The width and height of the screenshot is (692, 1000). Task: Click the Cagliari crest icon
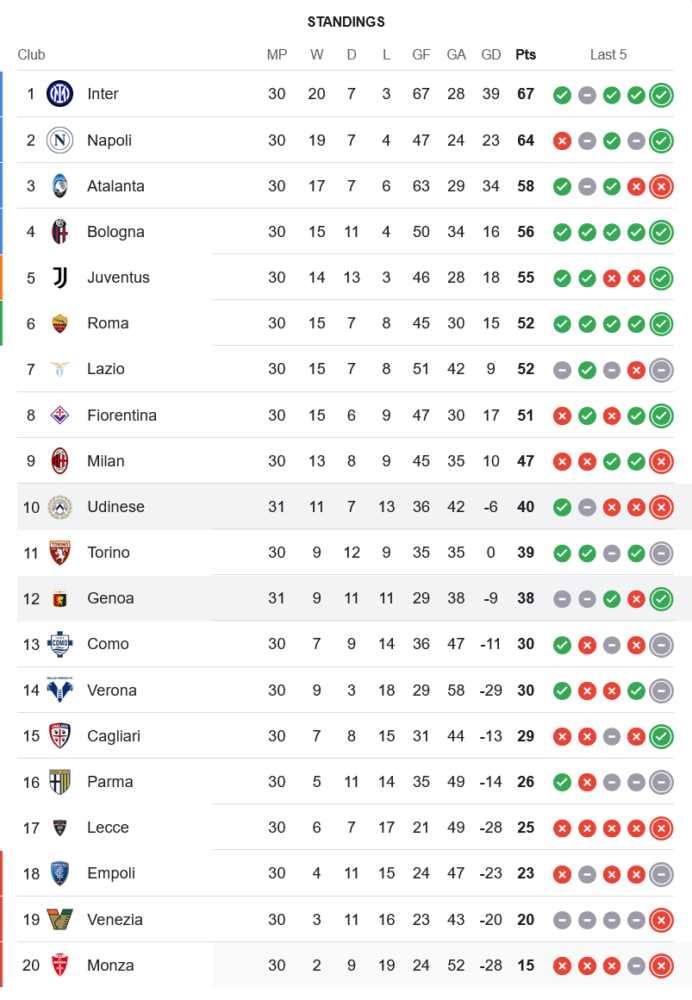[60, 736]
